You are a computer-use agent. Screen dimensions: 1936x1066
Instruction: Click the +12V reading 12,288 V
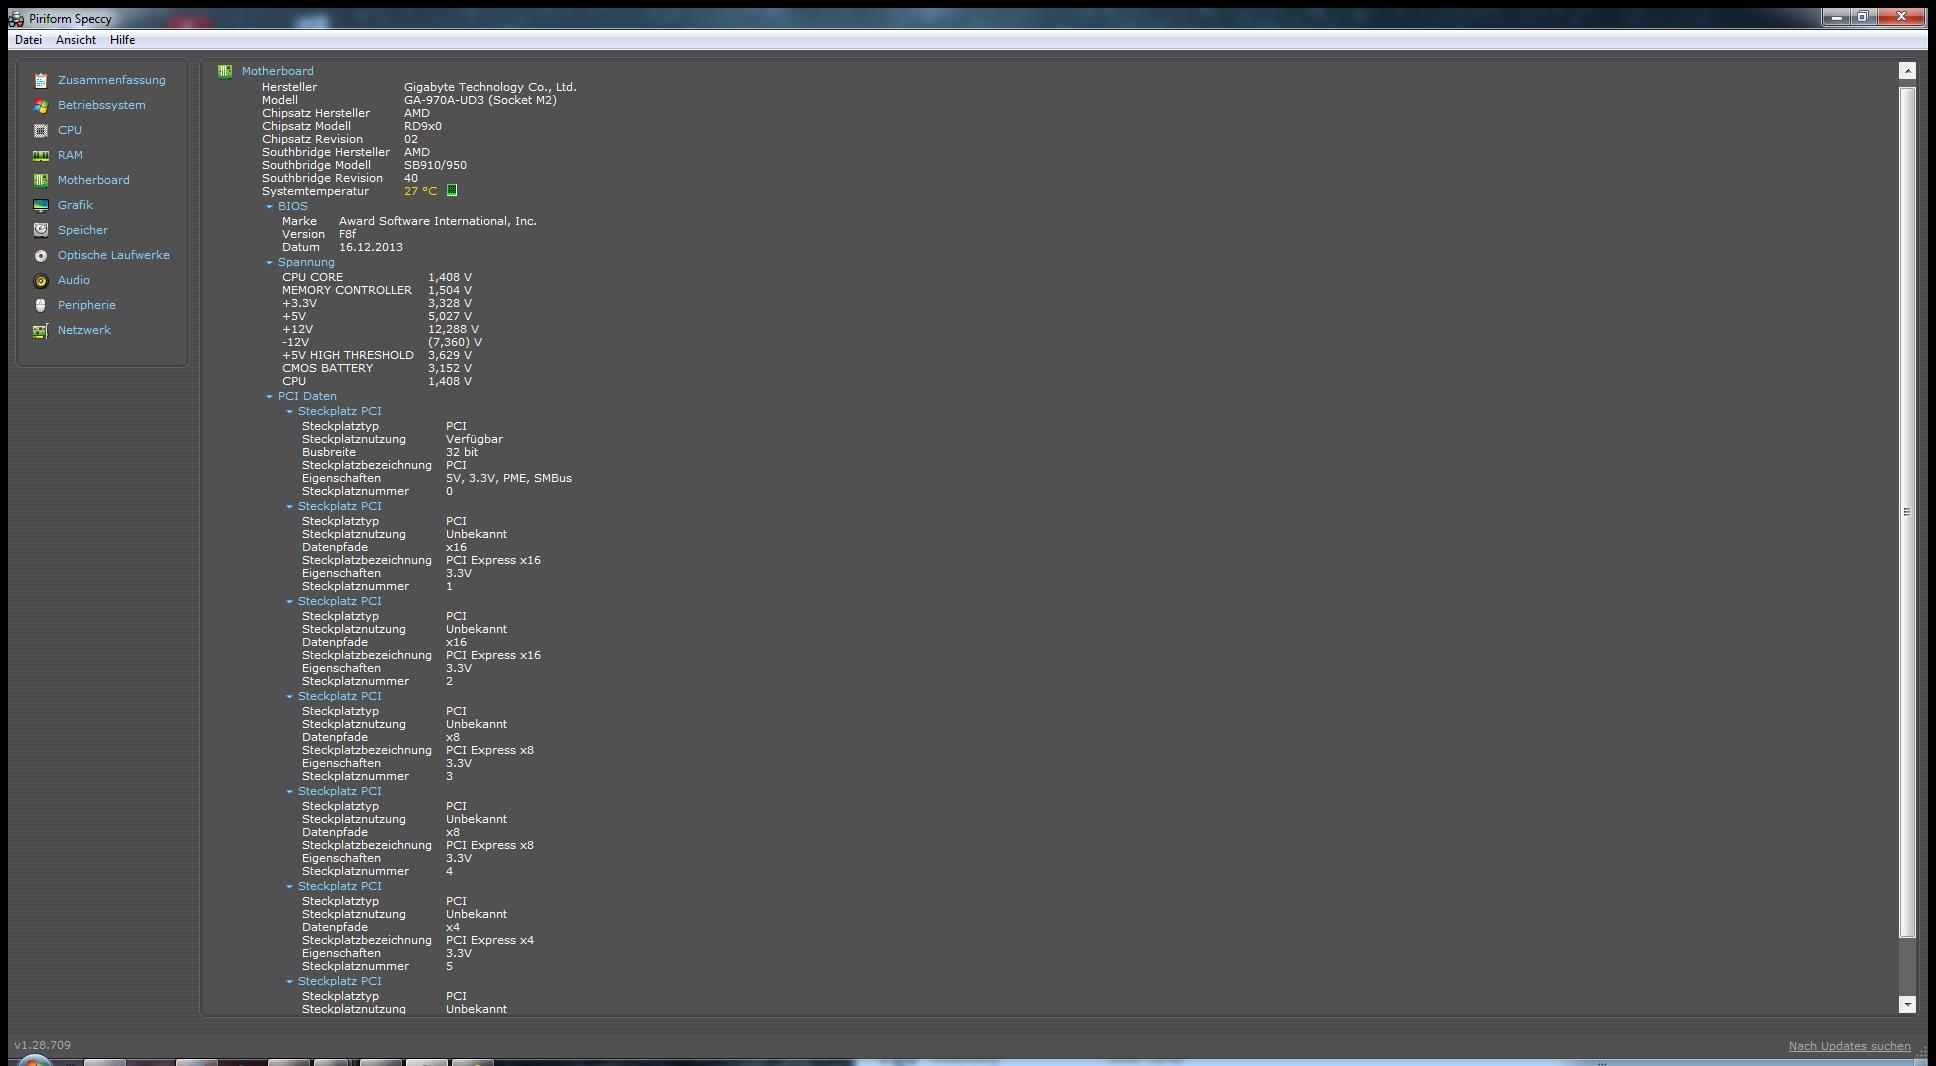click(453, 329)
